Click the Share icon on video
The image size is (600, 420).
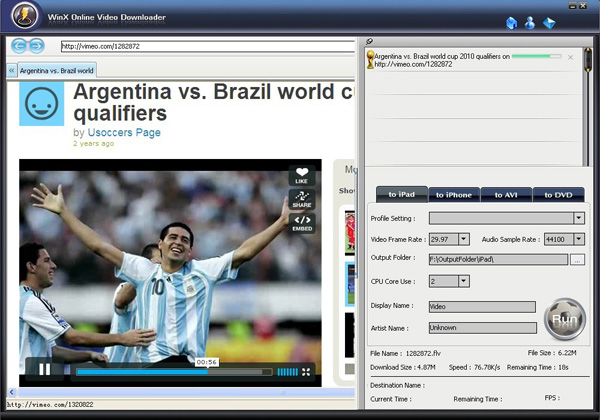point(302,199)
